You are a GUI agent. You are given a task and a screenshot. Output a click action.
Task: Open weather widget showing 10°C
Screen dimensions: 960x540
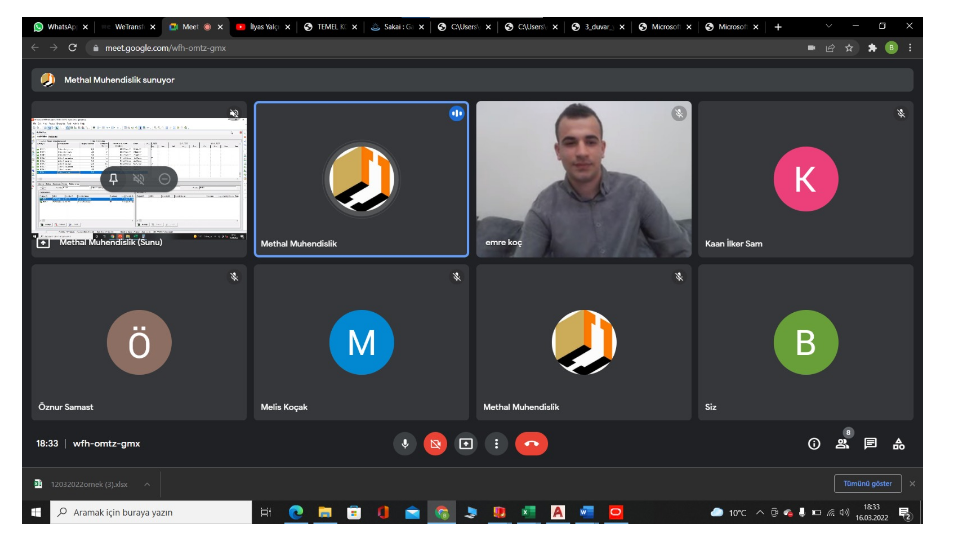click(x=729, y=512)
